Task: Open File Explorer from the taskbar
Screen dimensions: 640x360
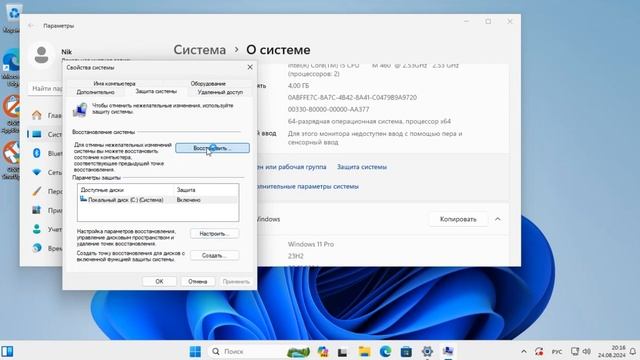Action: pyautogui.click(x=364, y=351)
